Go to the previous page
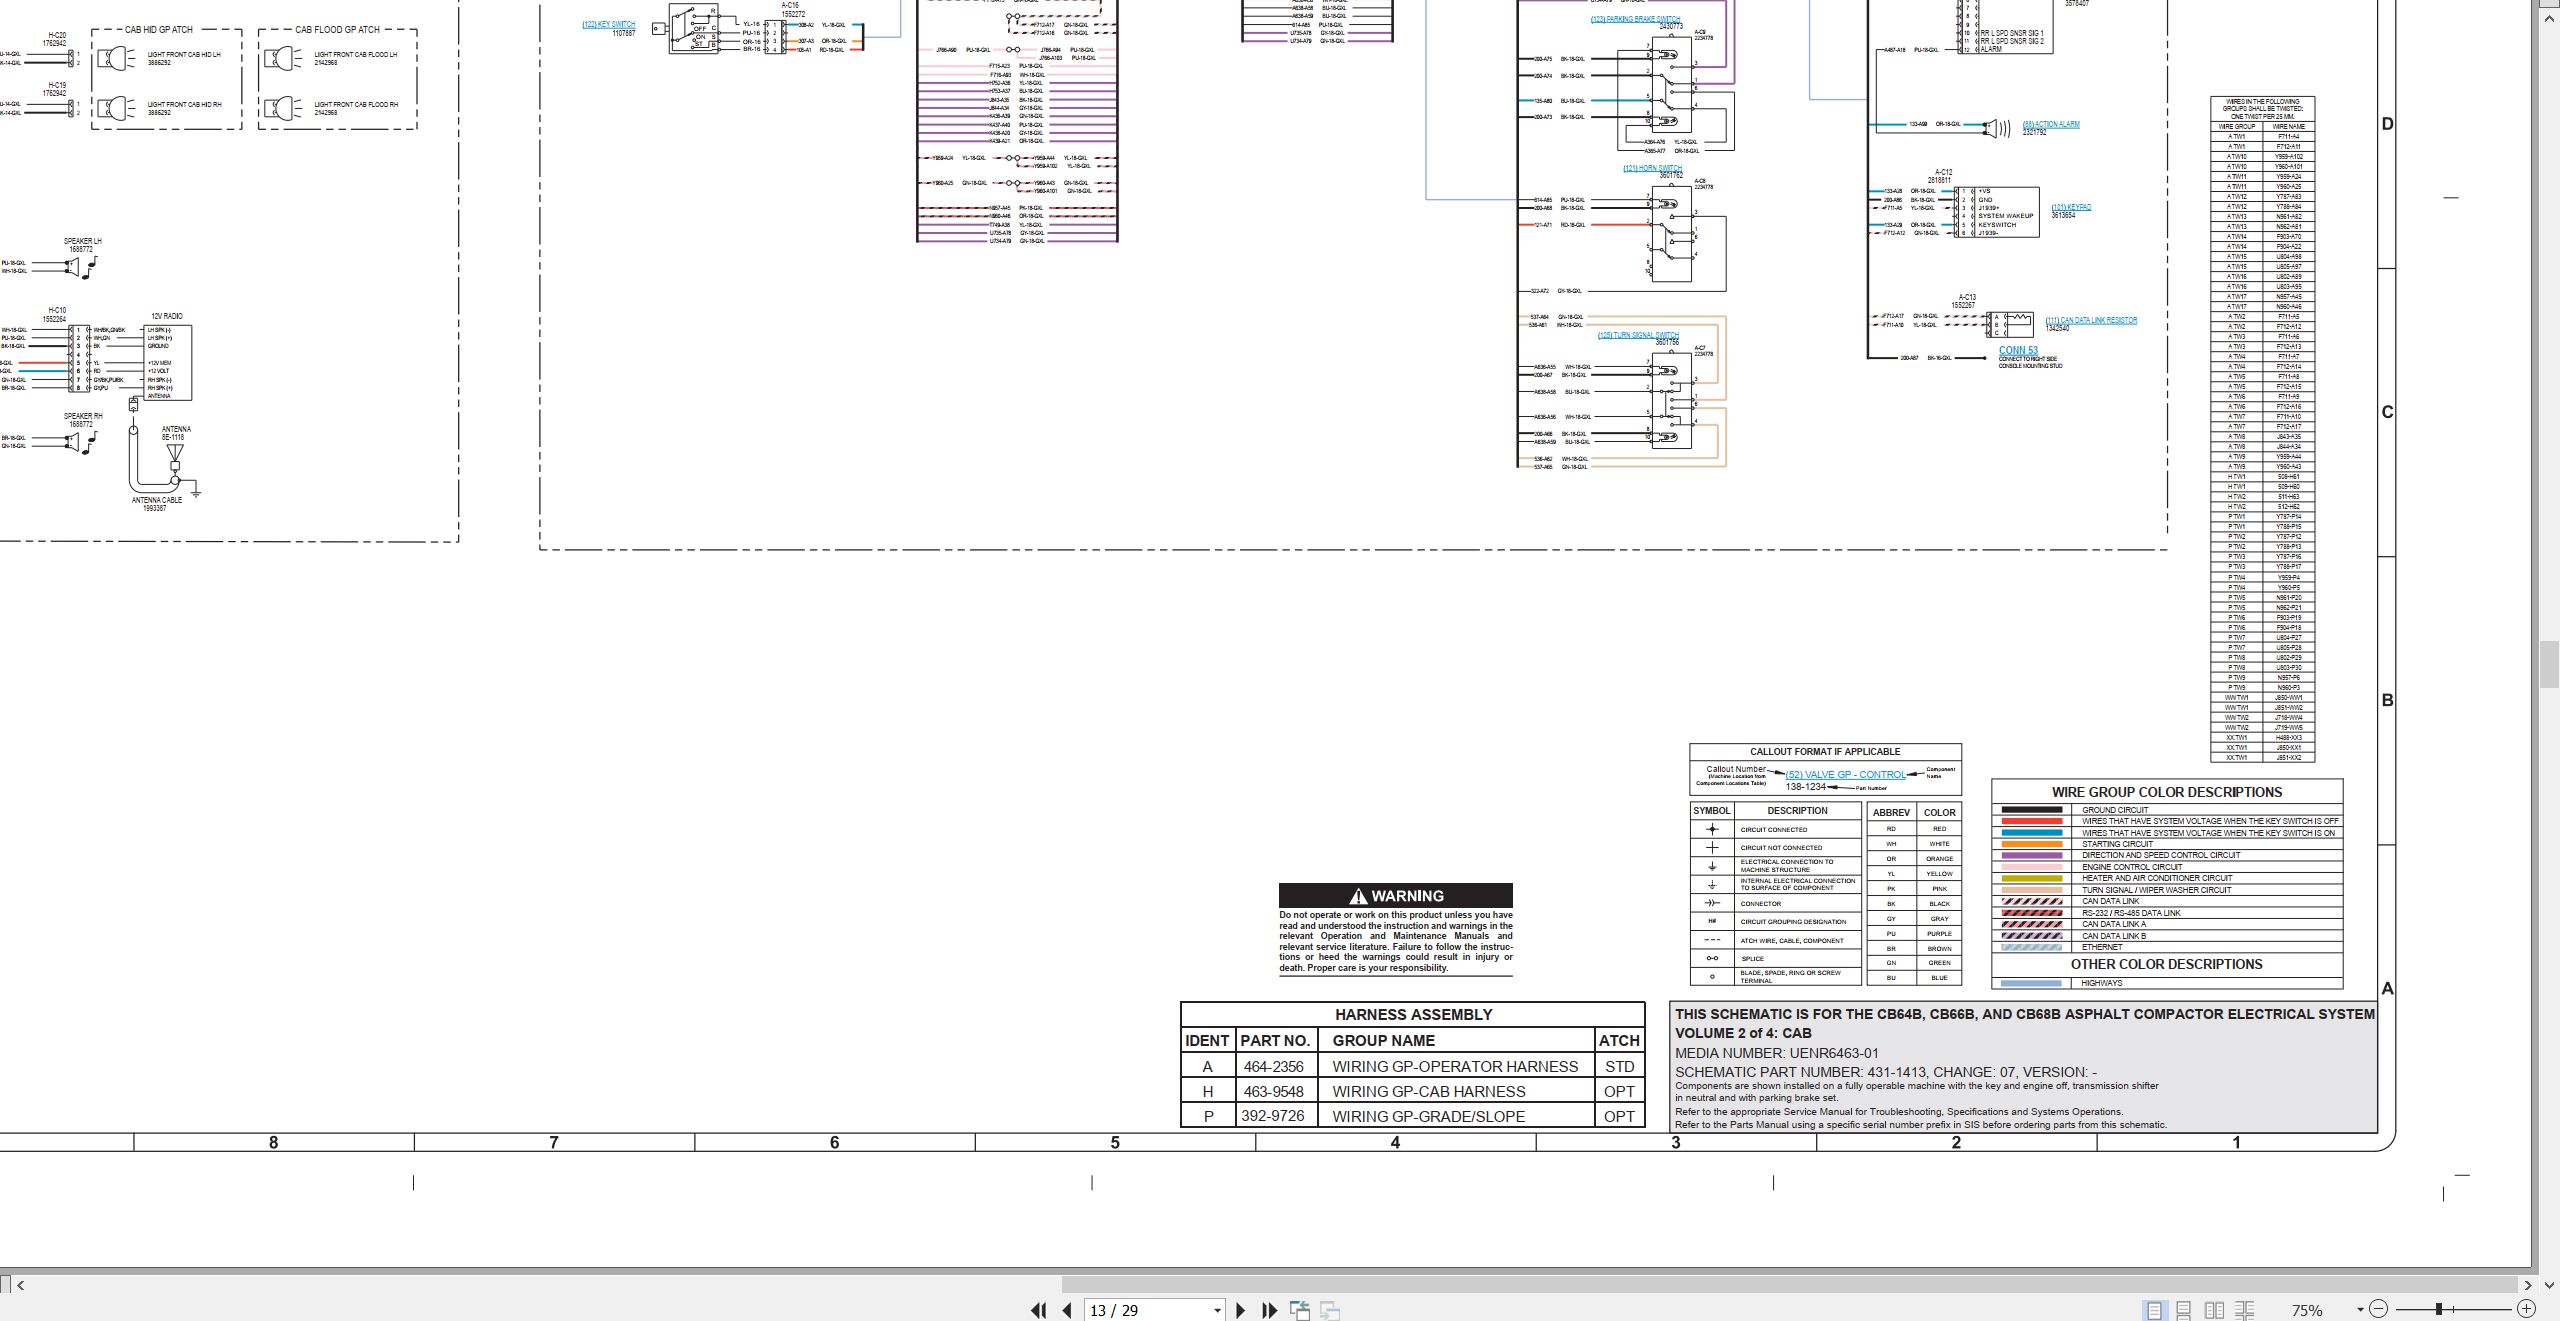This screenshot has width=2560, height=1321. pos(1067,1310)
